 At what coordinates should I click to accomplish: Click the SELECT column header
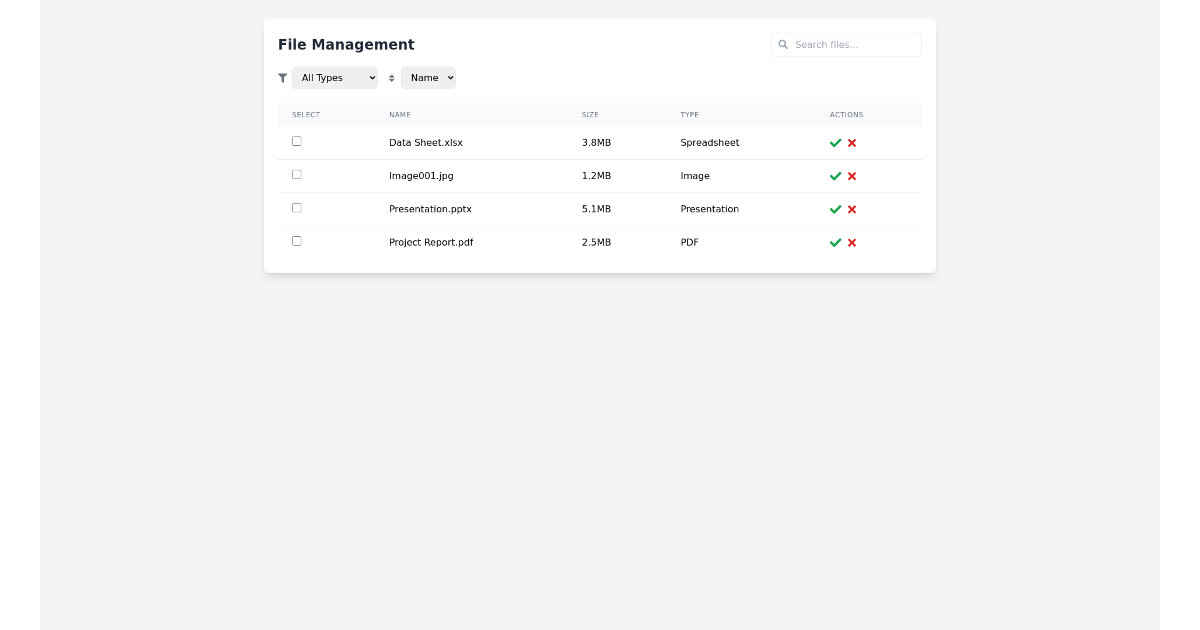pyautogui.click(x=305, y=114)
